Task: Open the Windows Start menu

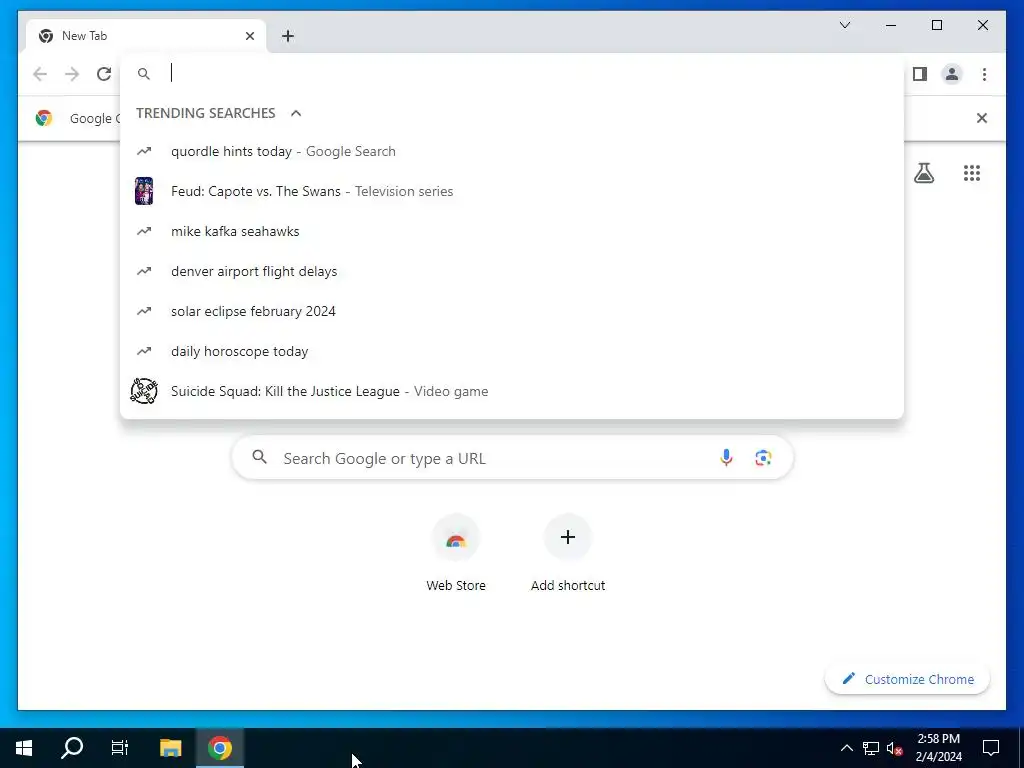Action: (24, 748)
